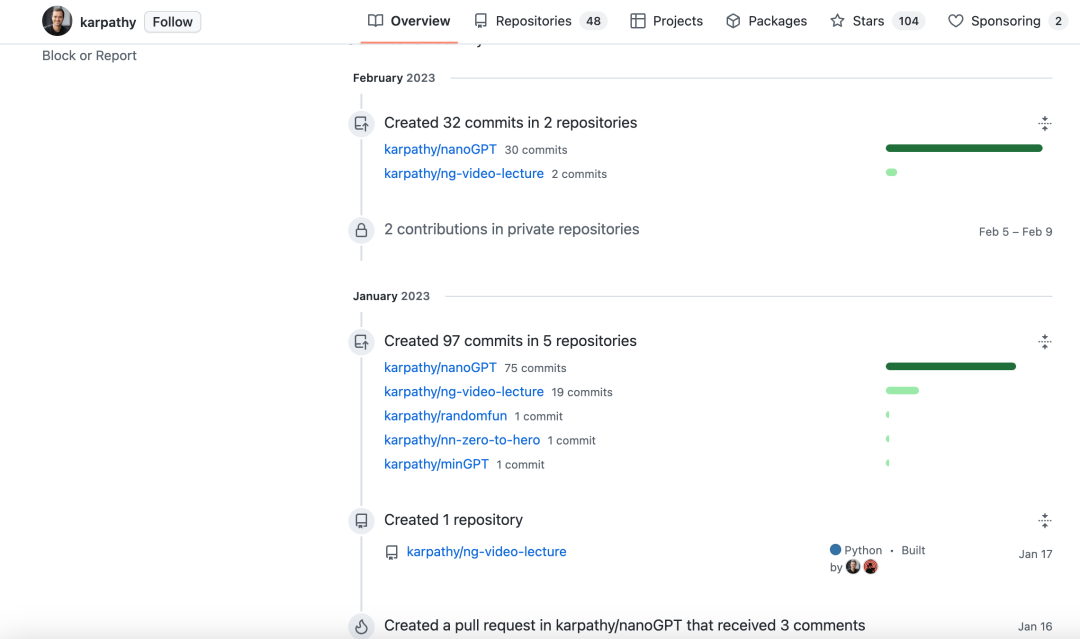Open the Packages tab
The width and height of the screenshot is (1080, 639).
coord(766,21)
